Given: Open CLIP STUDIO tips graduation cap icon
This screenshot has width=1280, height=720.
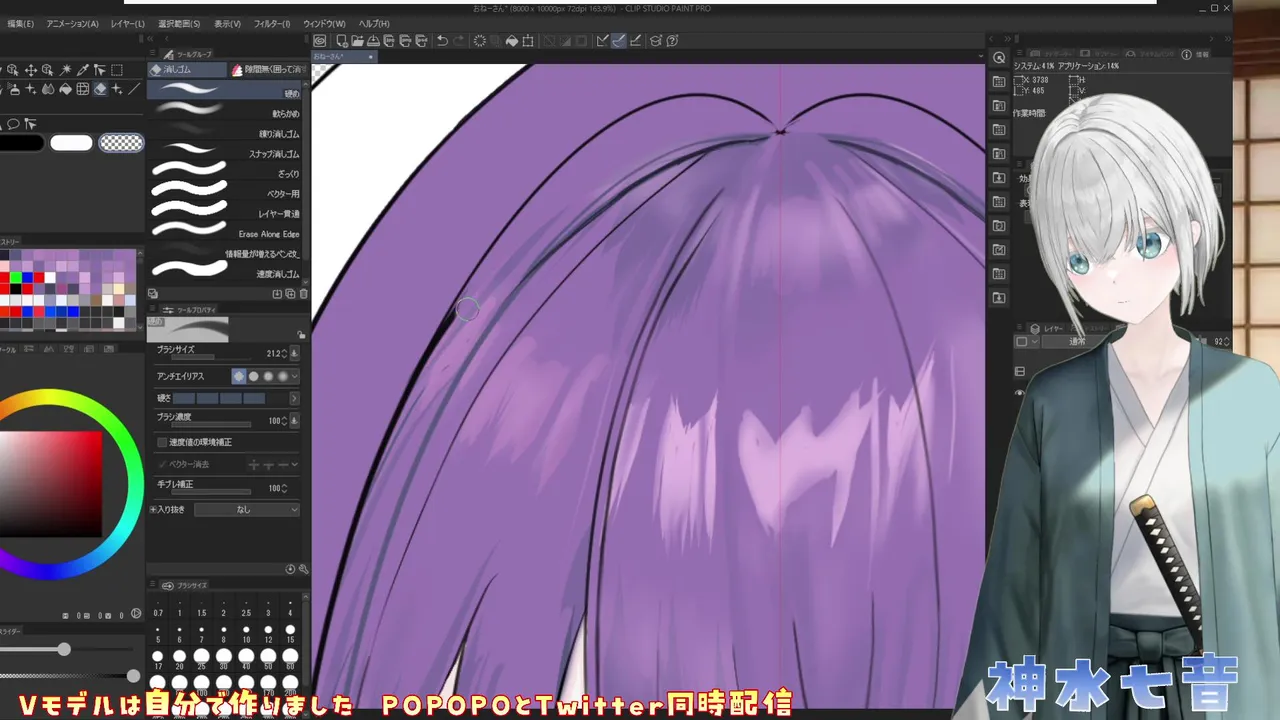Looking at the screenshot, I should click(656, 41).
